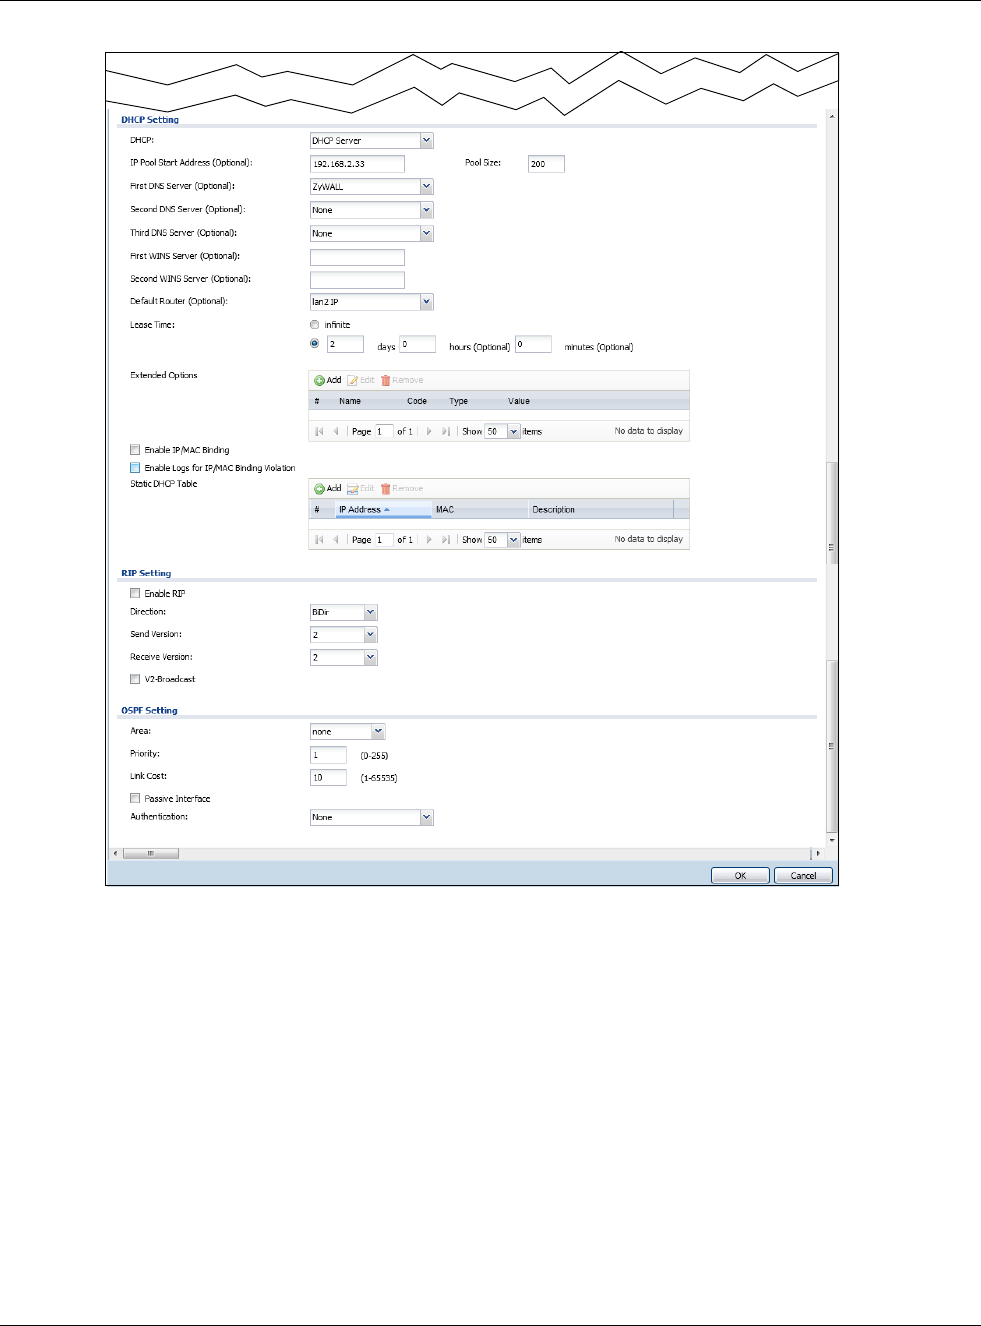Go to previous page of Static DHCP Table

(335, 539)
